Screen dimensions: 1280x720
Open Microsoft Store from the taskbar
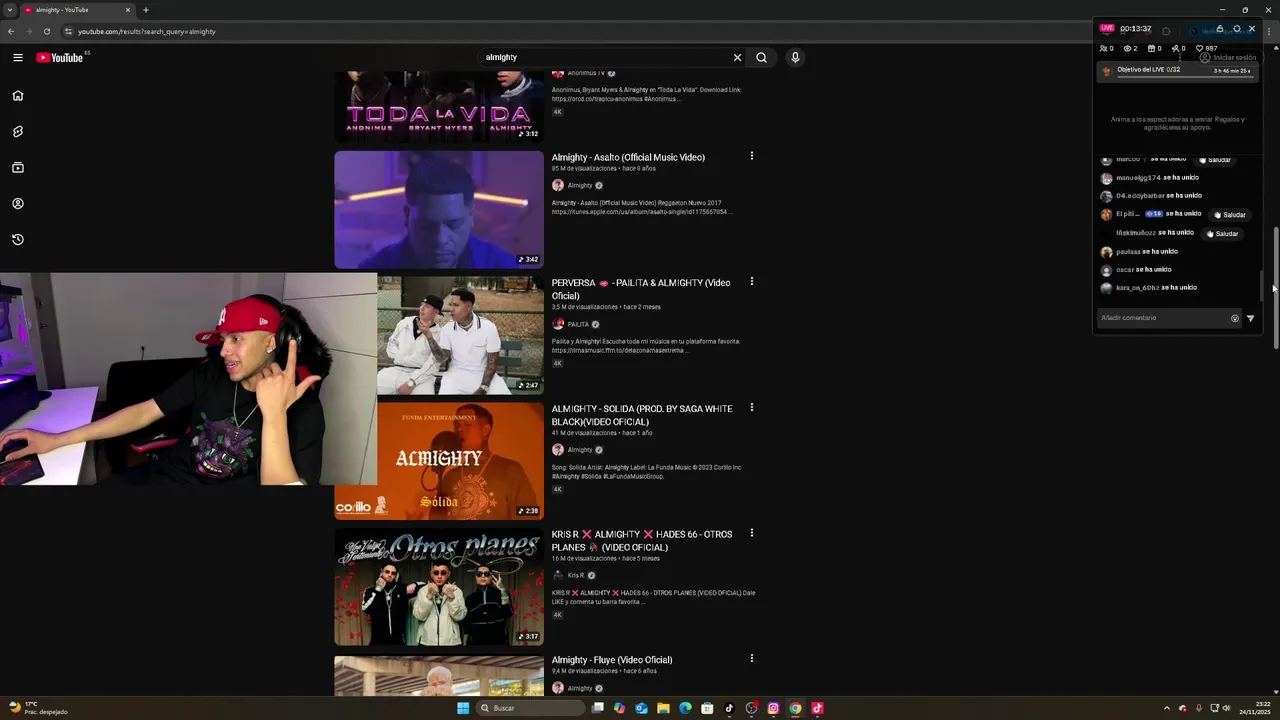coord(707,708)
